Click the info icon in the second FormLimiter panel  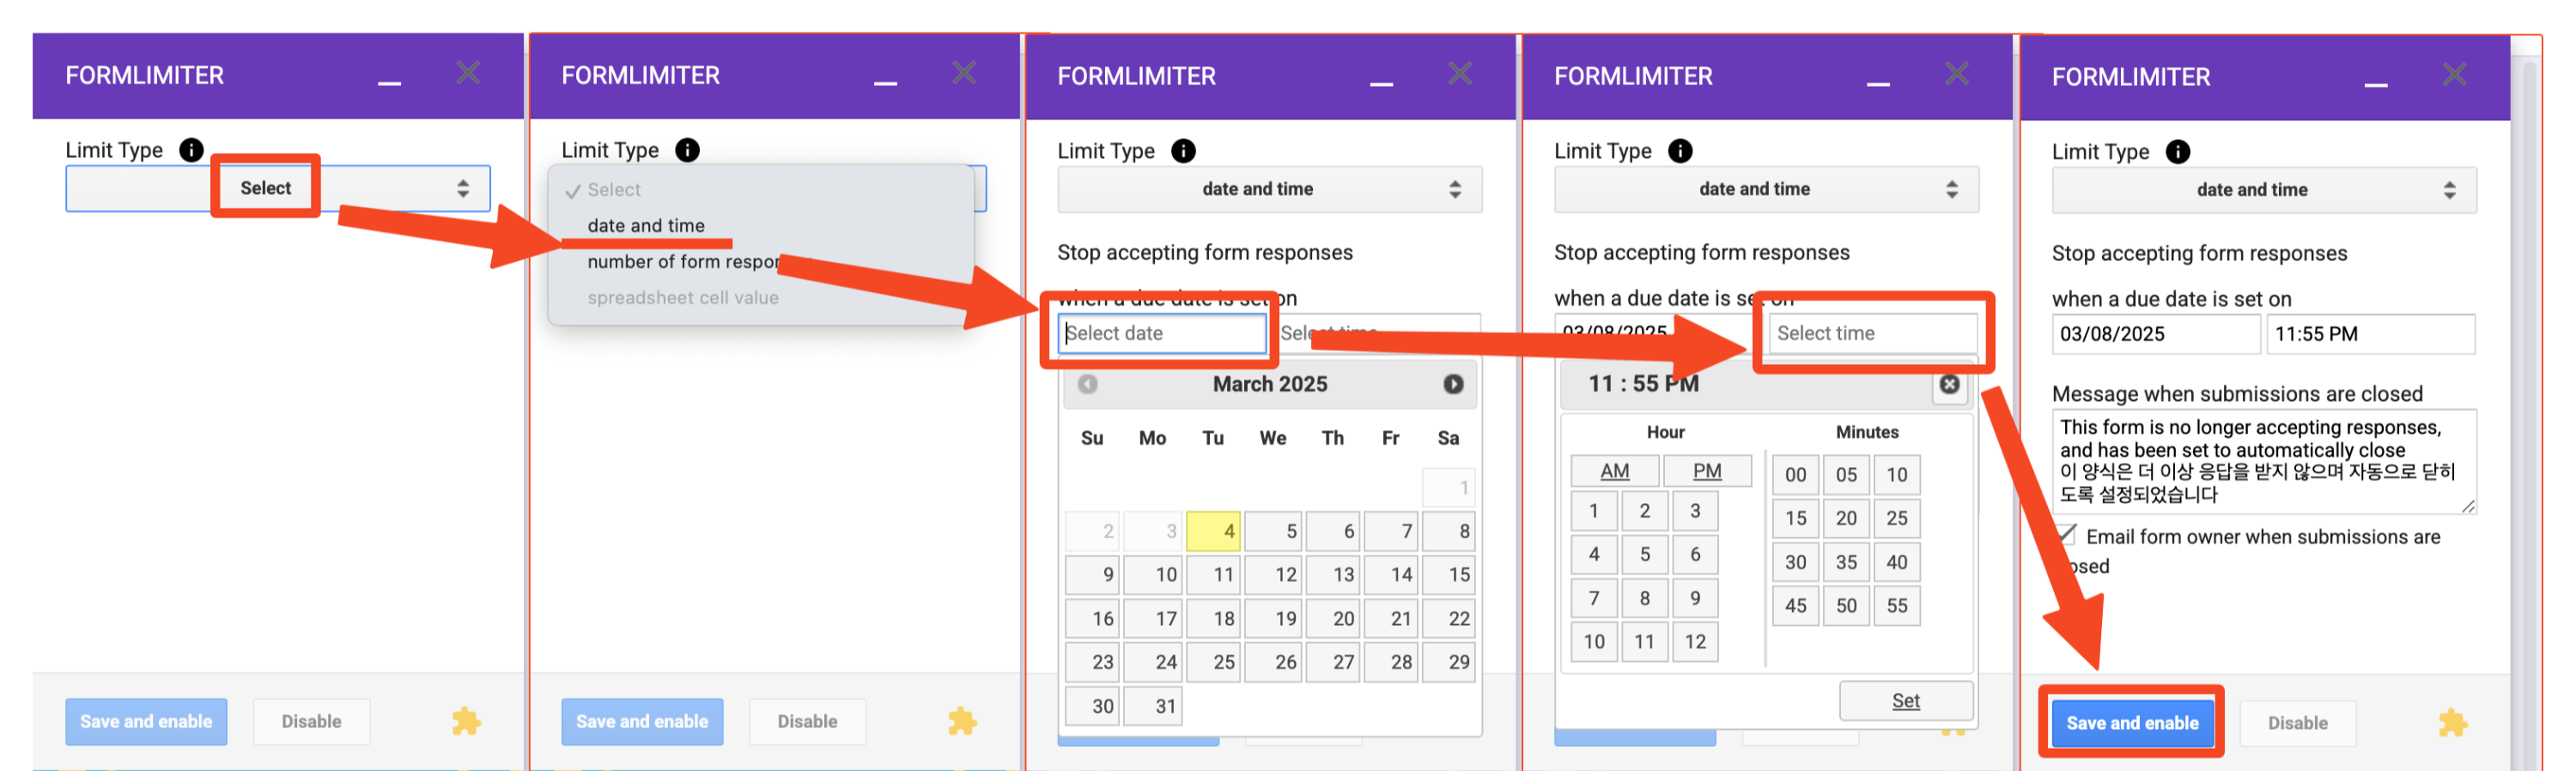(686, 150)
